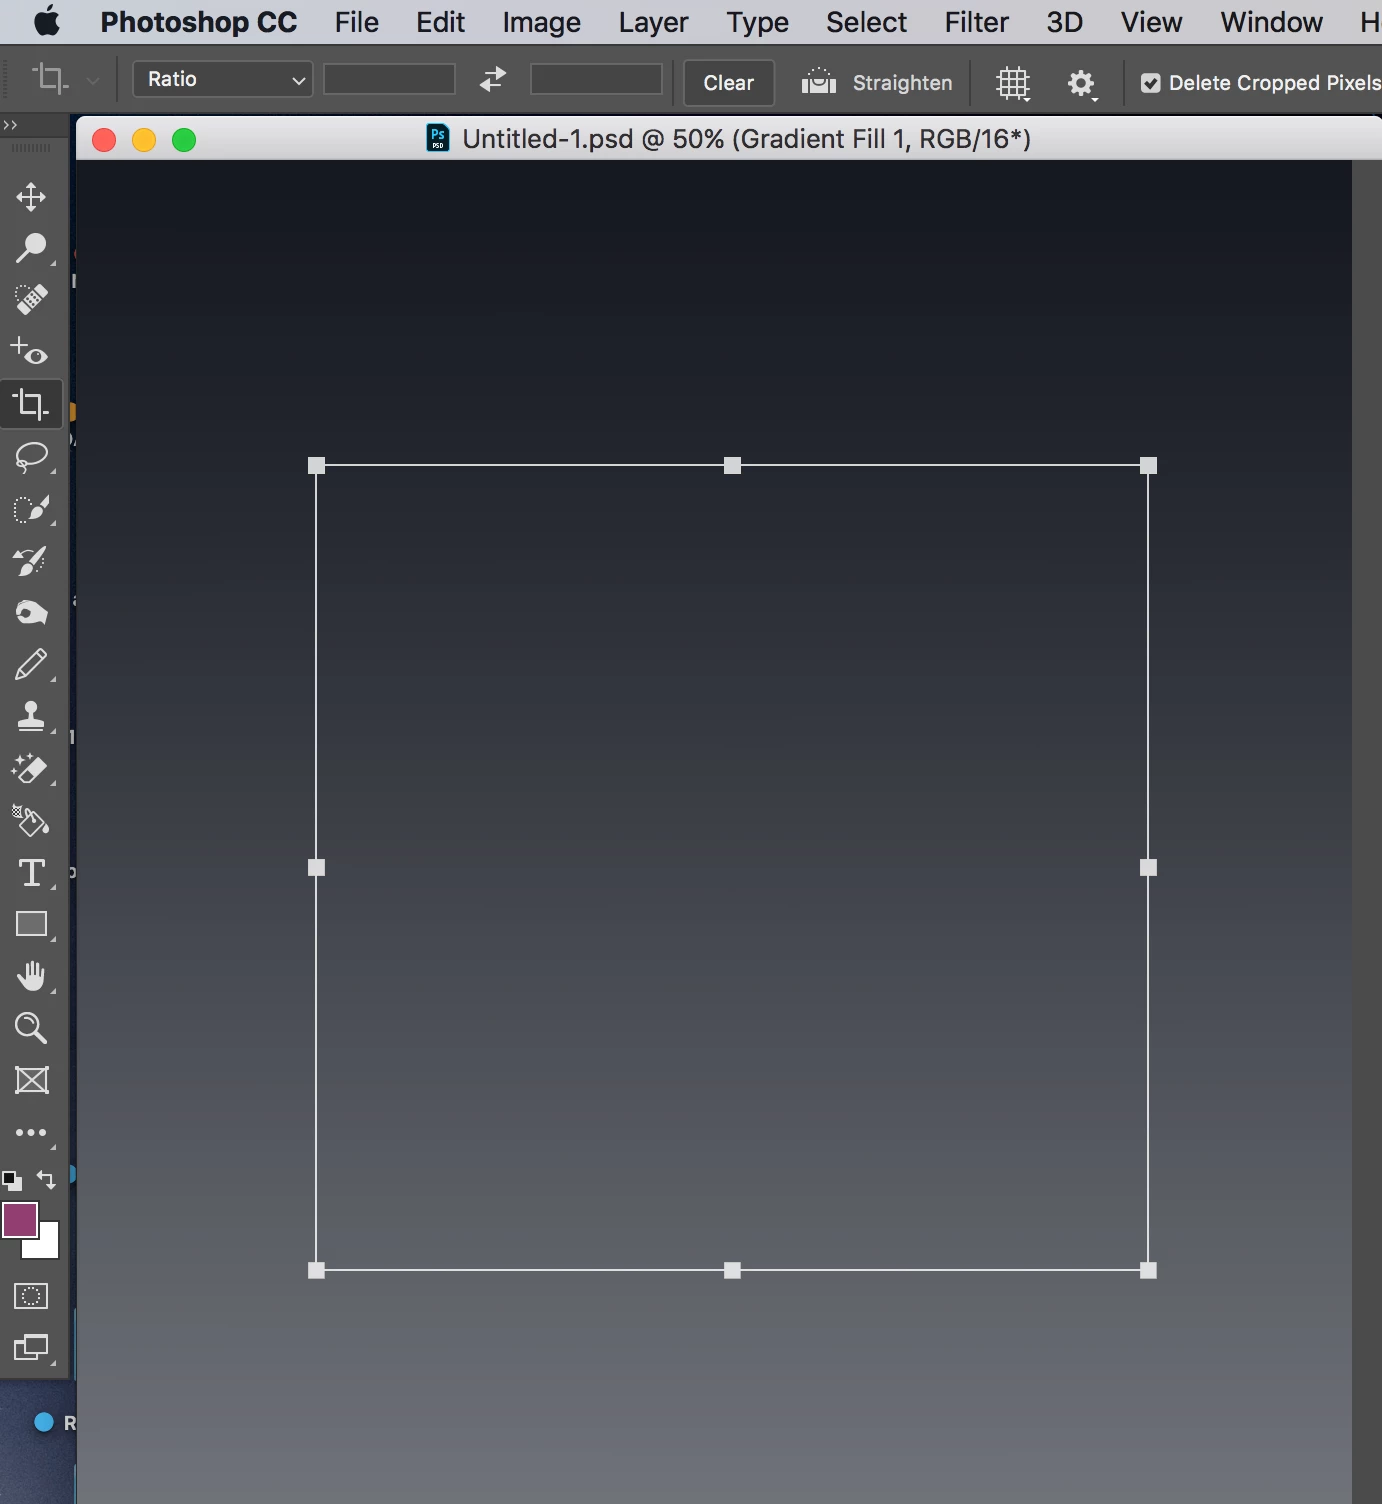Click the bottom-left crop corner handle
This screenshot has width=1382, height=1504.
[x=316, y=1270]
